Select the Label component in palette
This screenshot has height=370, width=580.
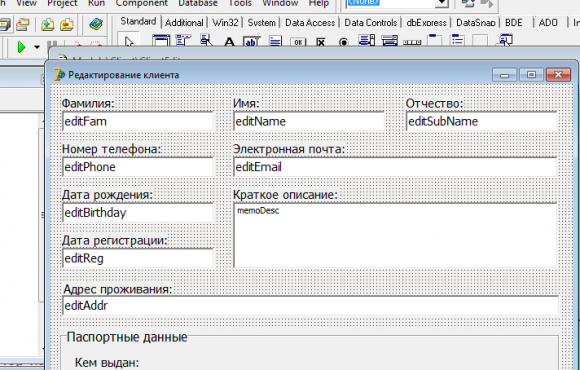pos(229,41)
